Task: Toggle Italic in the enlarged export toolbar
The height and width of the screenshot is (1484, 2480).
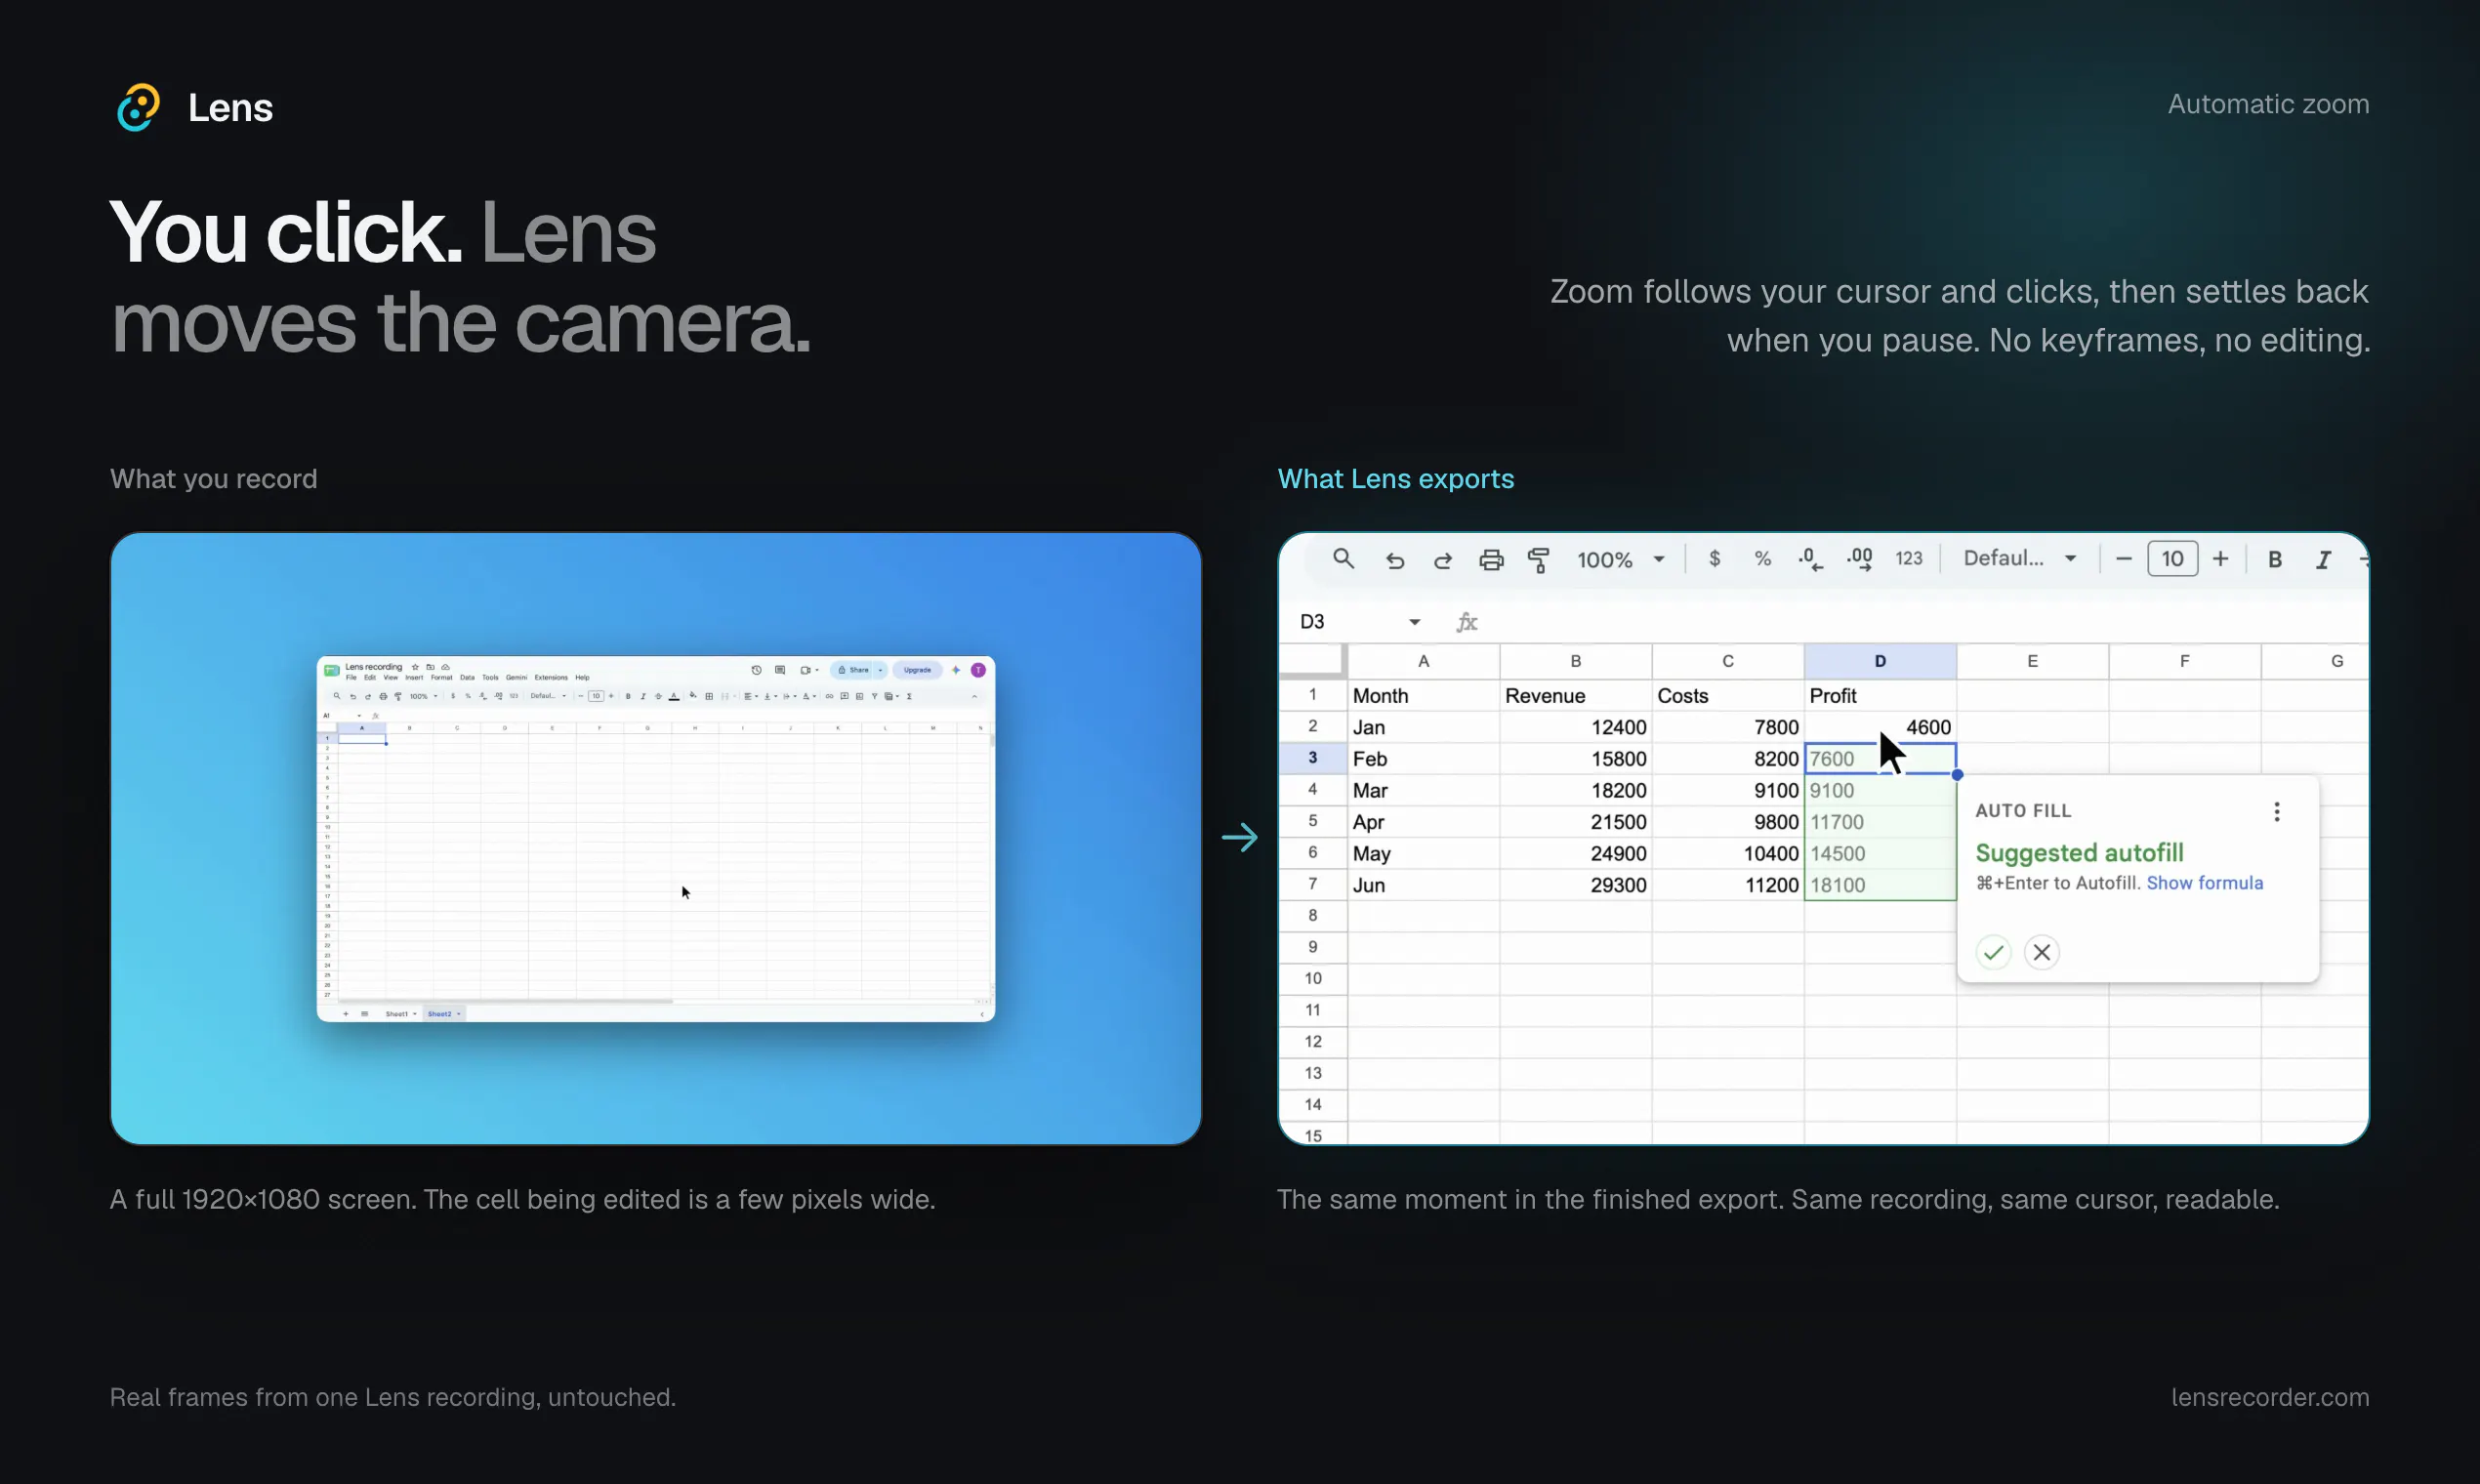Action: pyautogui.click(x=2323, y=560)
